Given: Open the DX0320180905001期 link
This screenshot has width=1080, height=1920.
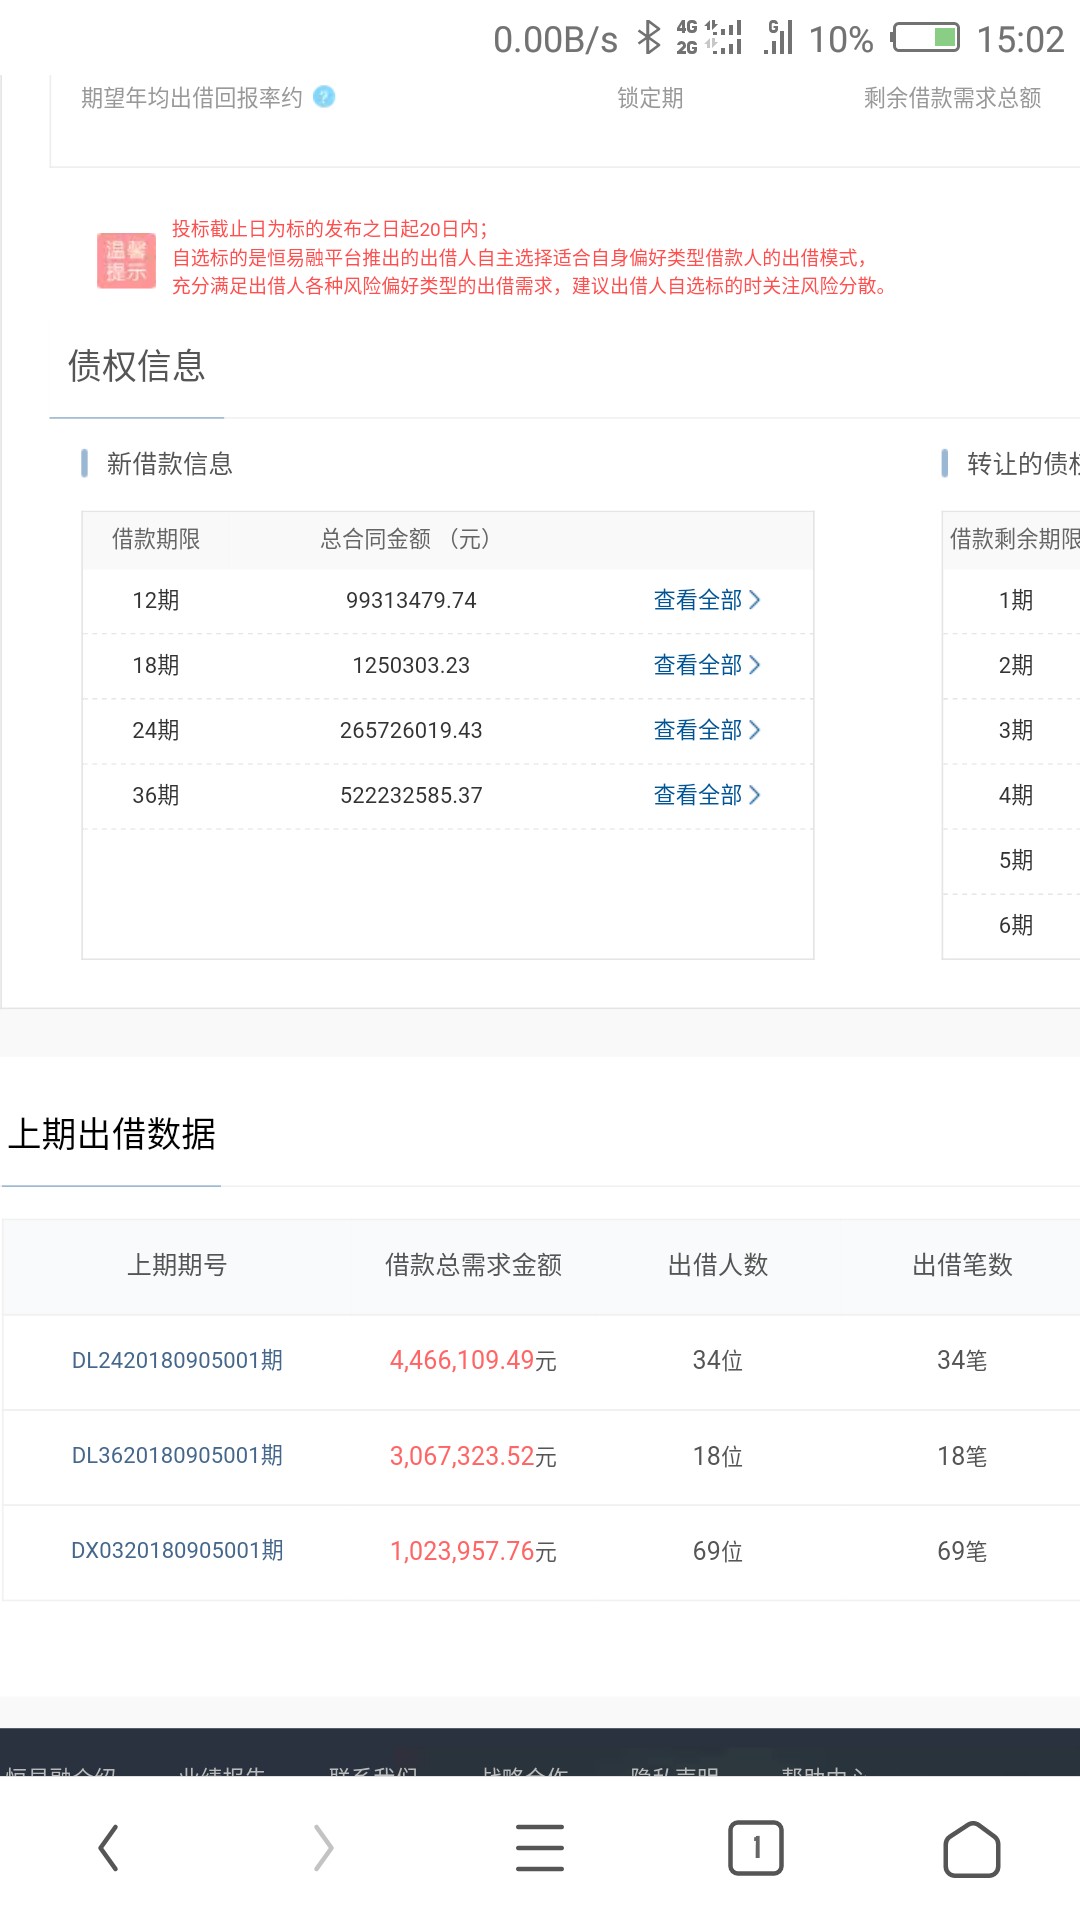Looking at the screenshot, I should [x=177, y=1550].
